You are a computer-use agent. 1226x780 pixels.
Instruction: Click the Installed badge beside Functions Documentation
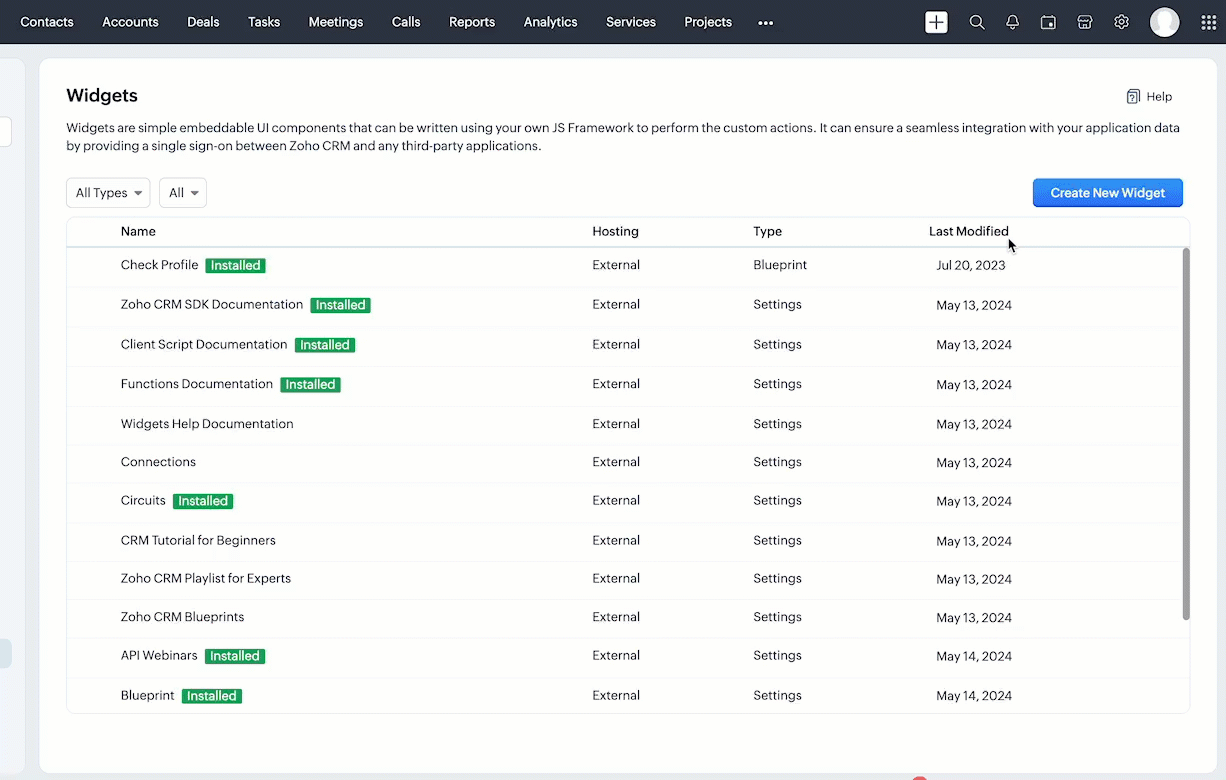pos(310,384)
